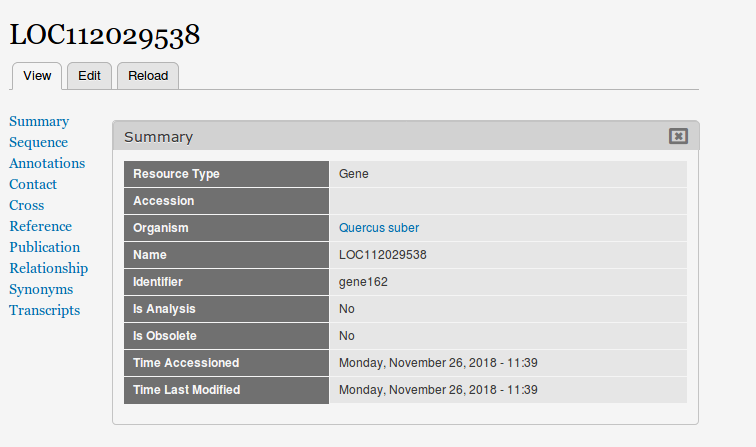Show the Synonyms section

(x=41, y=289)
